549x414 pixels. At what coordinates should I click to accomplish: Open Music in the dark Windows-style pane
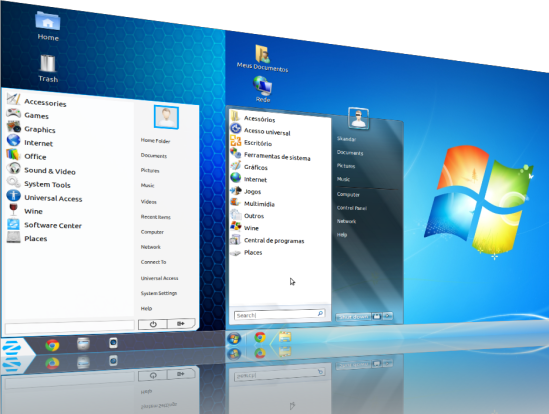point(343,179)
